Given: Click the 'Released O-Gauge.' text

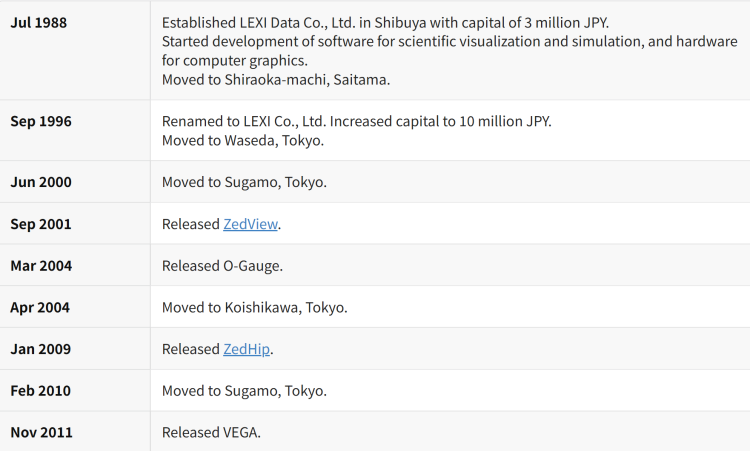Looking at the screenshot, I should point(222,265).
